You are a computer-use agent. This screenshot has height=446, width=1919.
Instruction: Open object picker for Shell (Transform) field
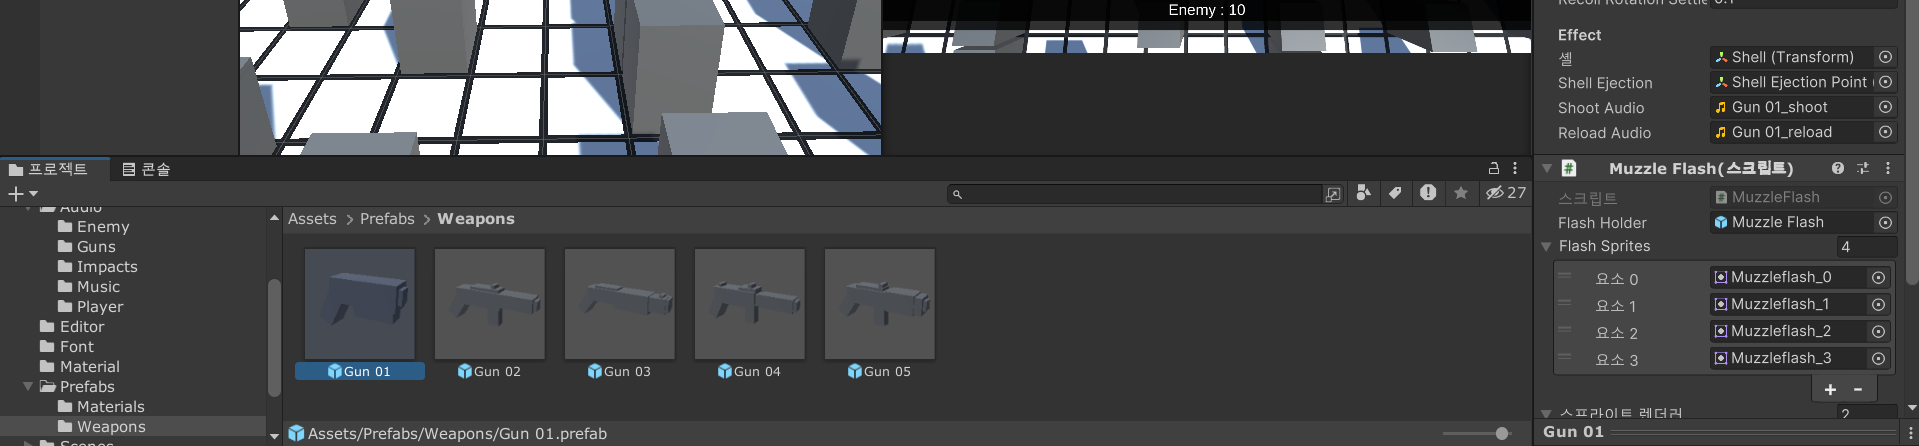pyautogui.click(x=1885, y=57)
